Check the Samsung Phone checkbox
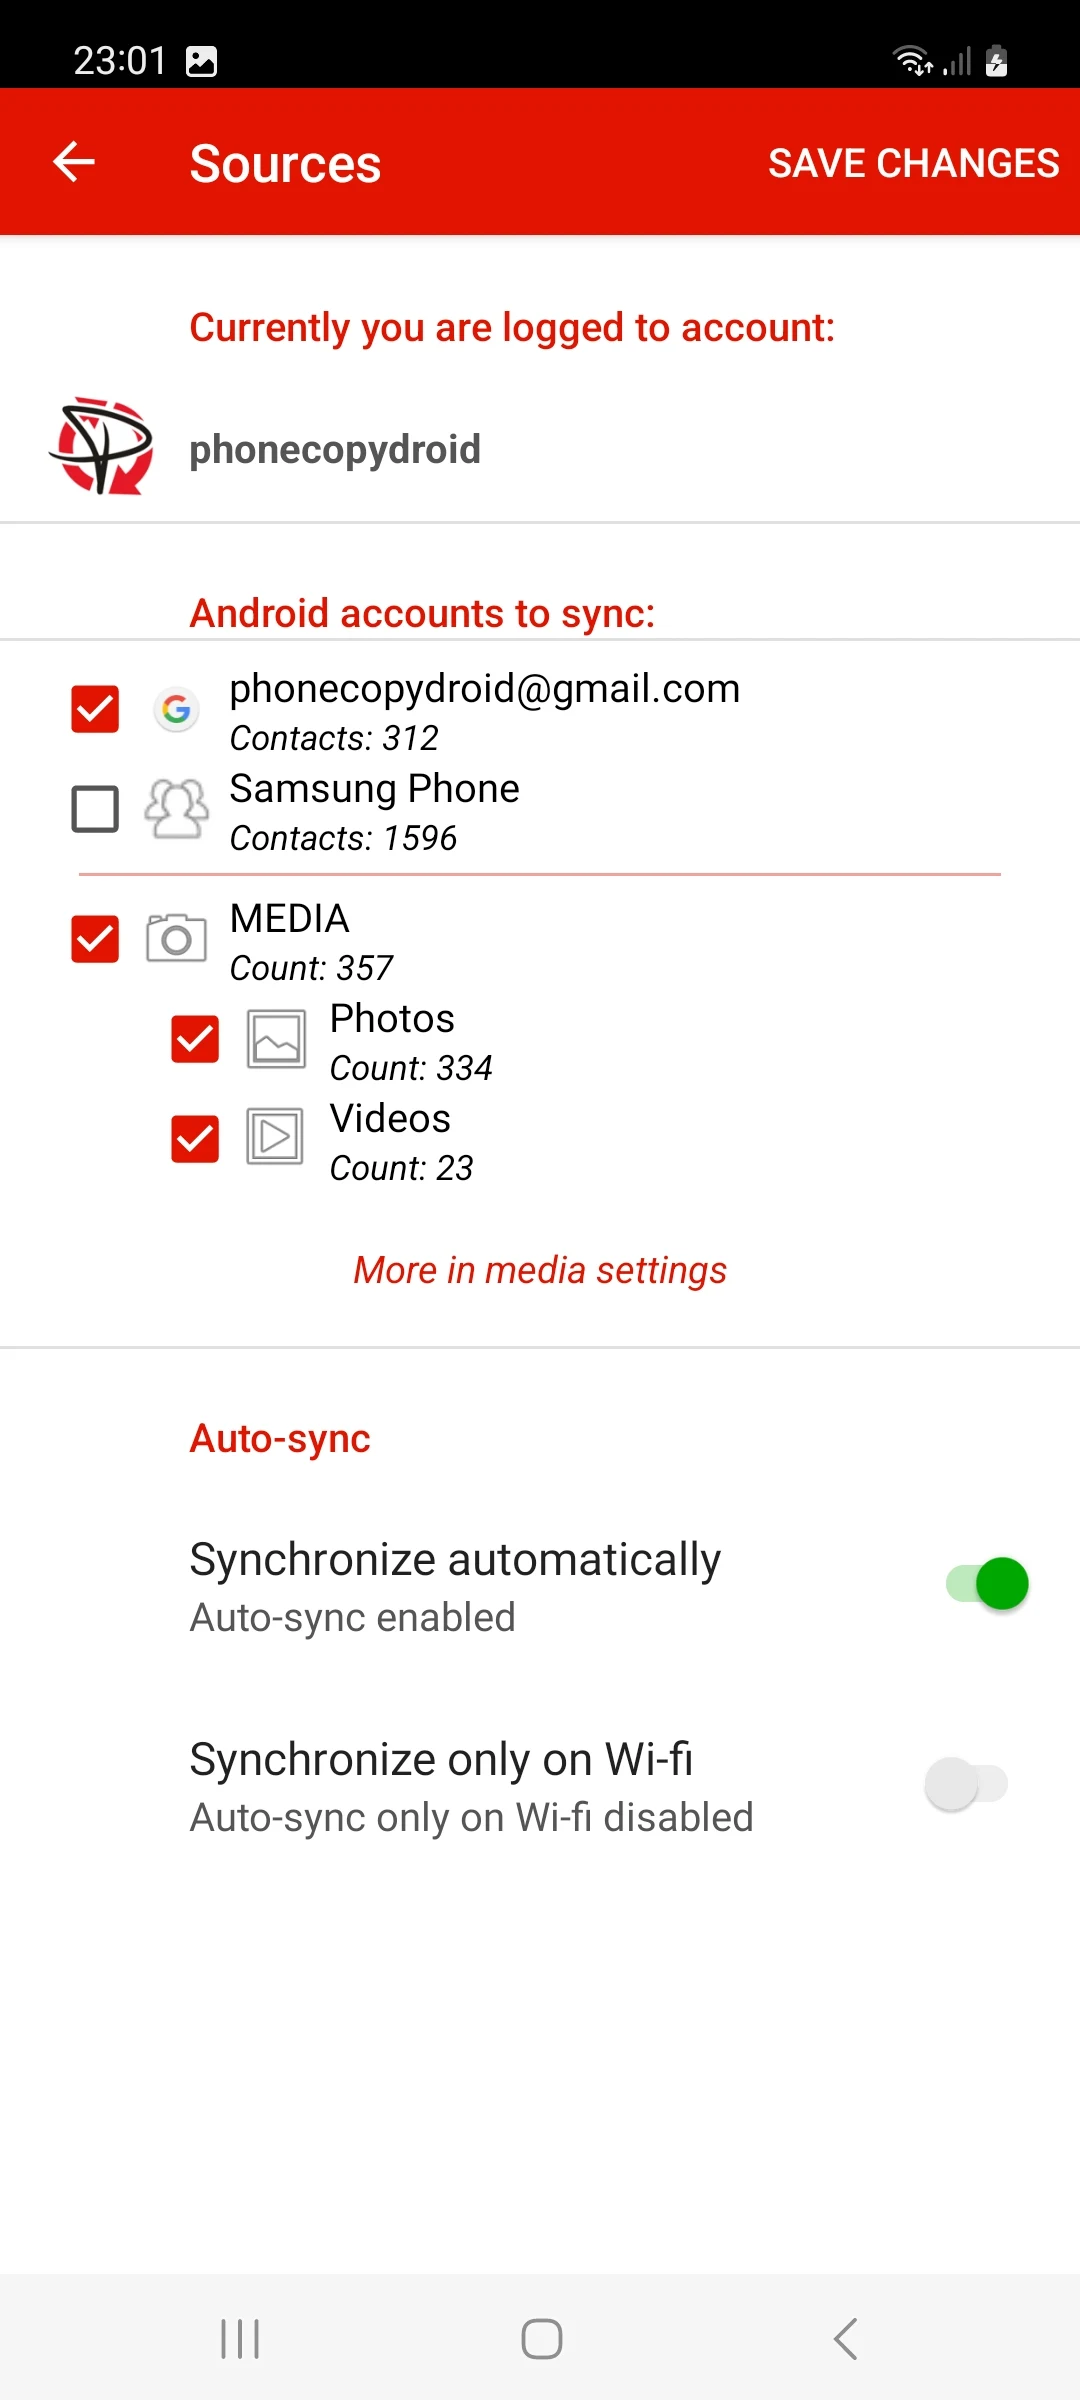The height and width of the screenshot is (2400, 1080). tap(95, 809)
